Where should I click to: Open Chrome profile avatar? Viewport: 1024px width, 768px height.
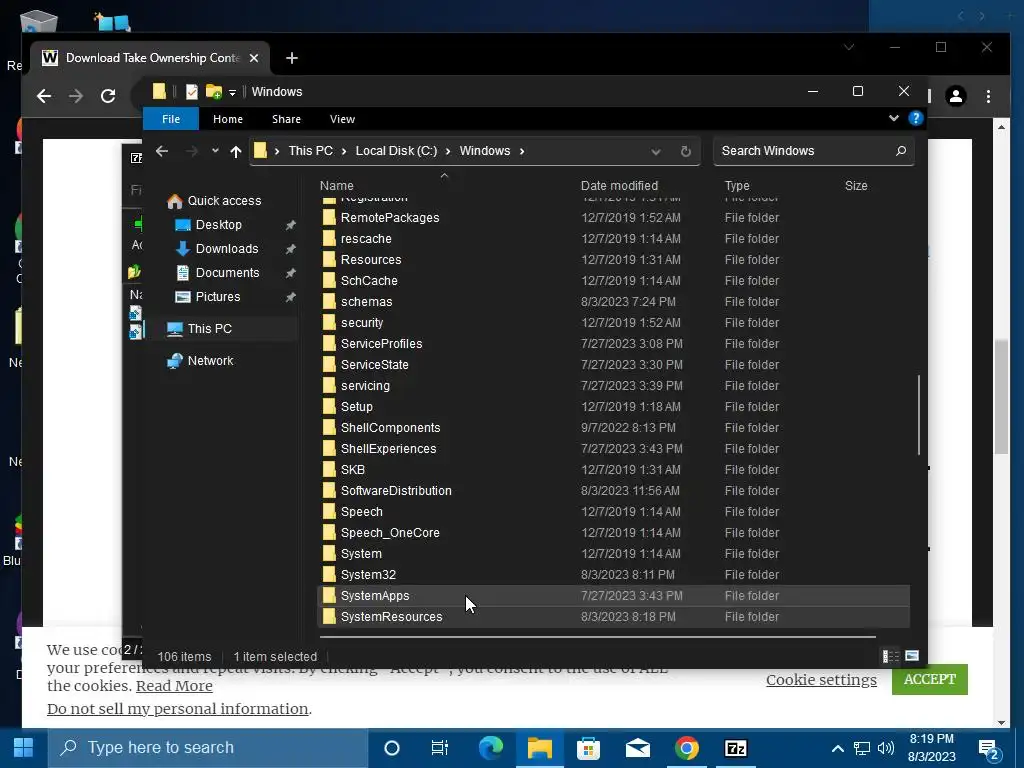click(955, 96)
